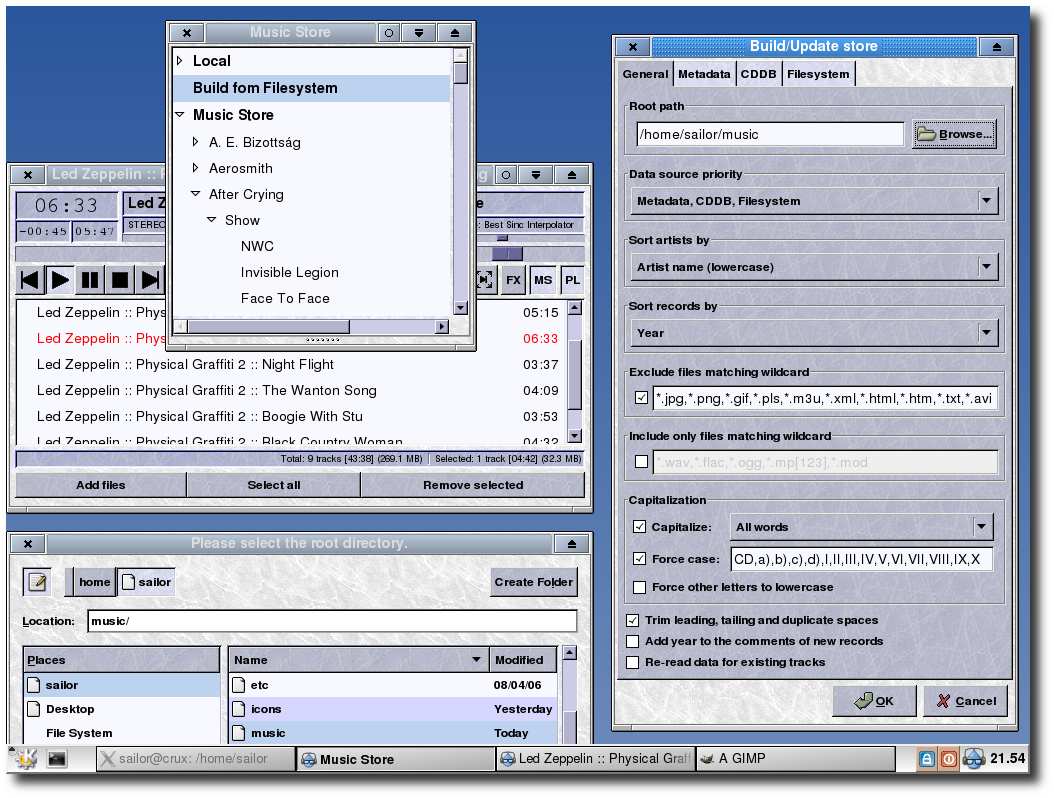Switch to the Metadata tab

click(x=704, y=74)
